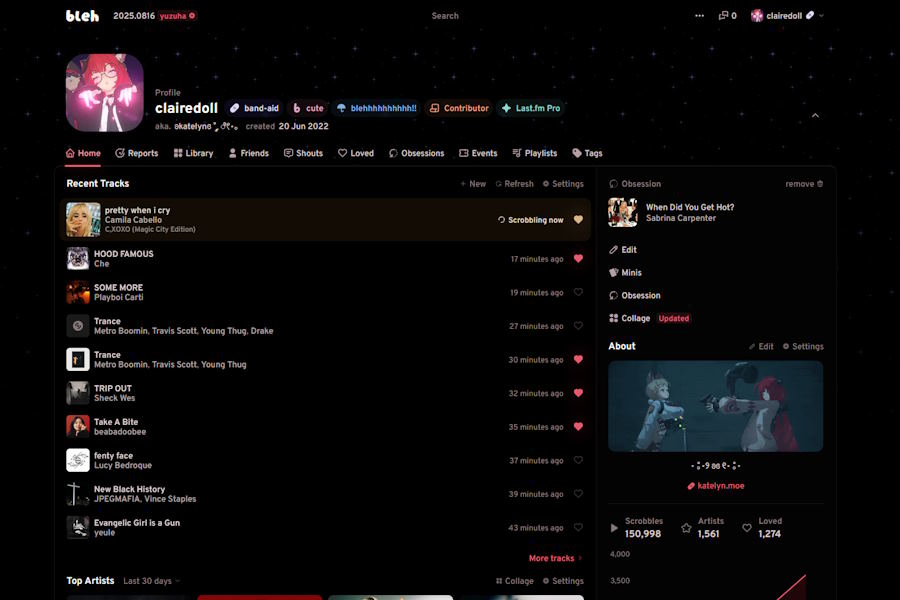Open the Library tab

(193, 153)
